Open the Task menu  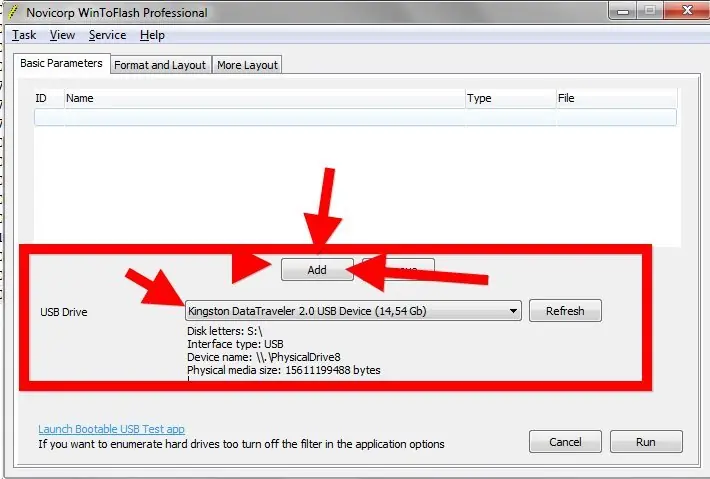tap(24, 35)
